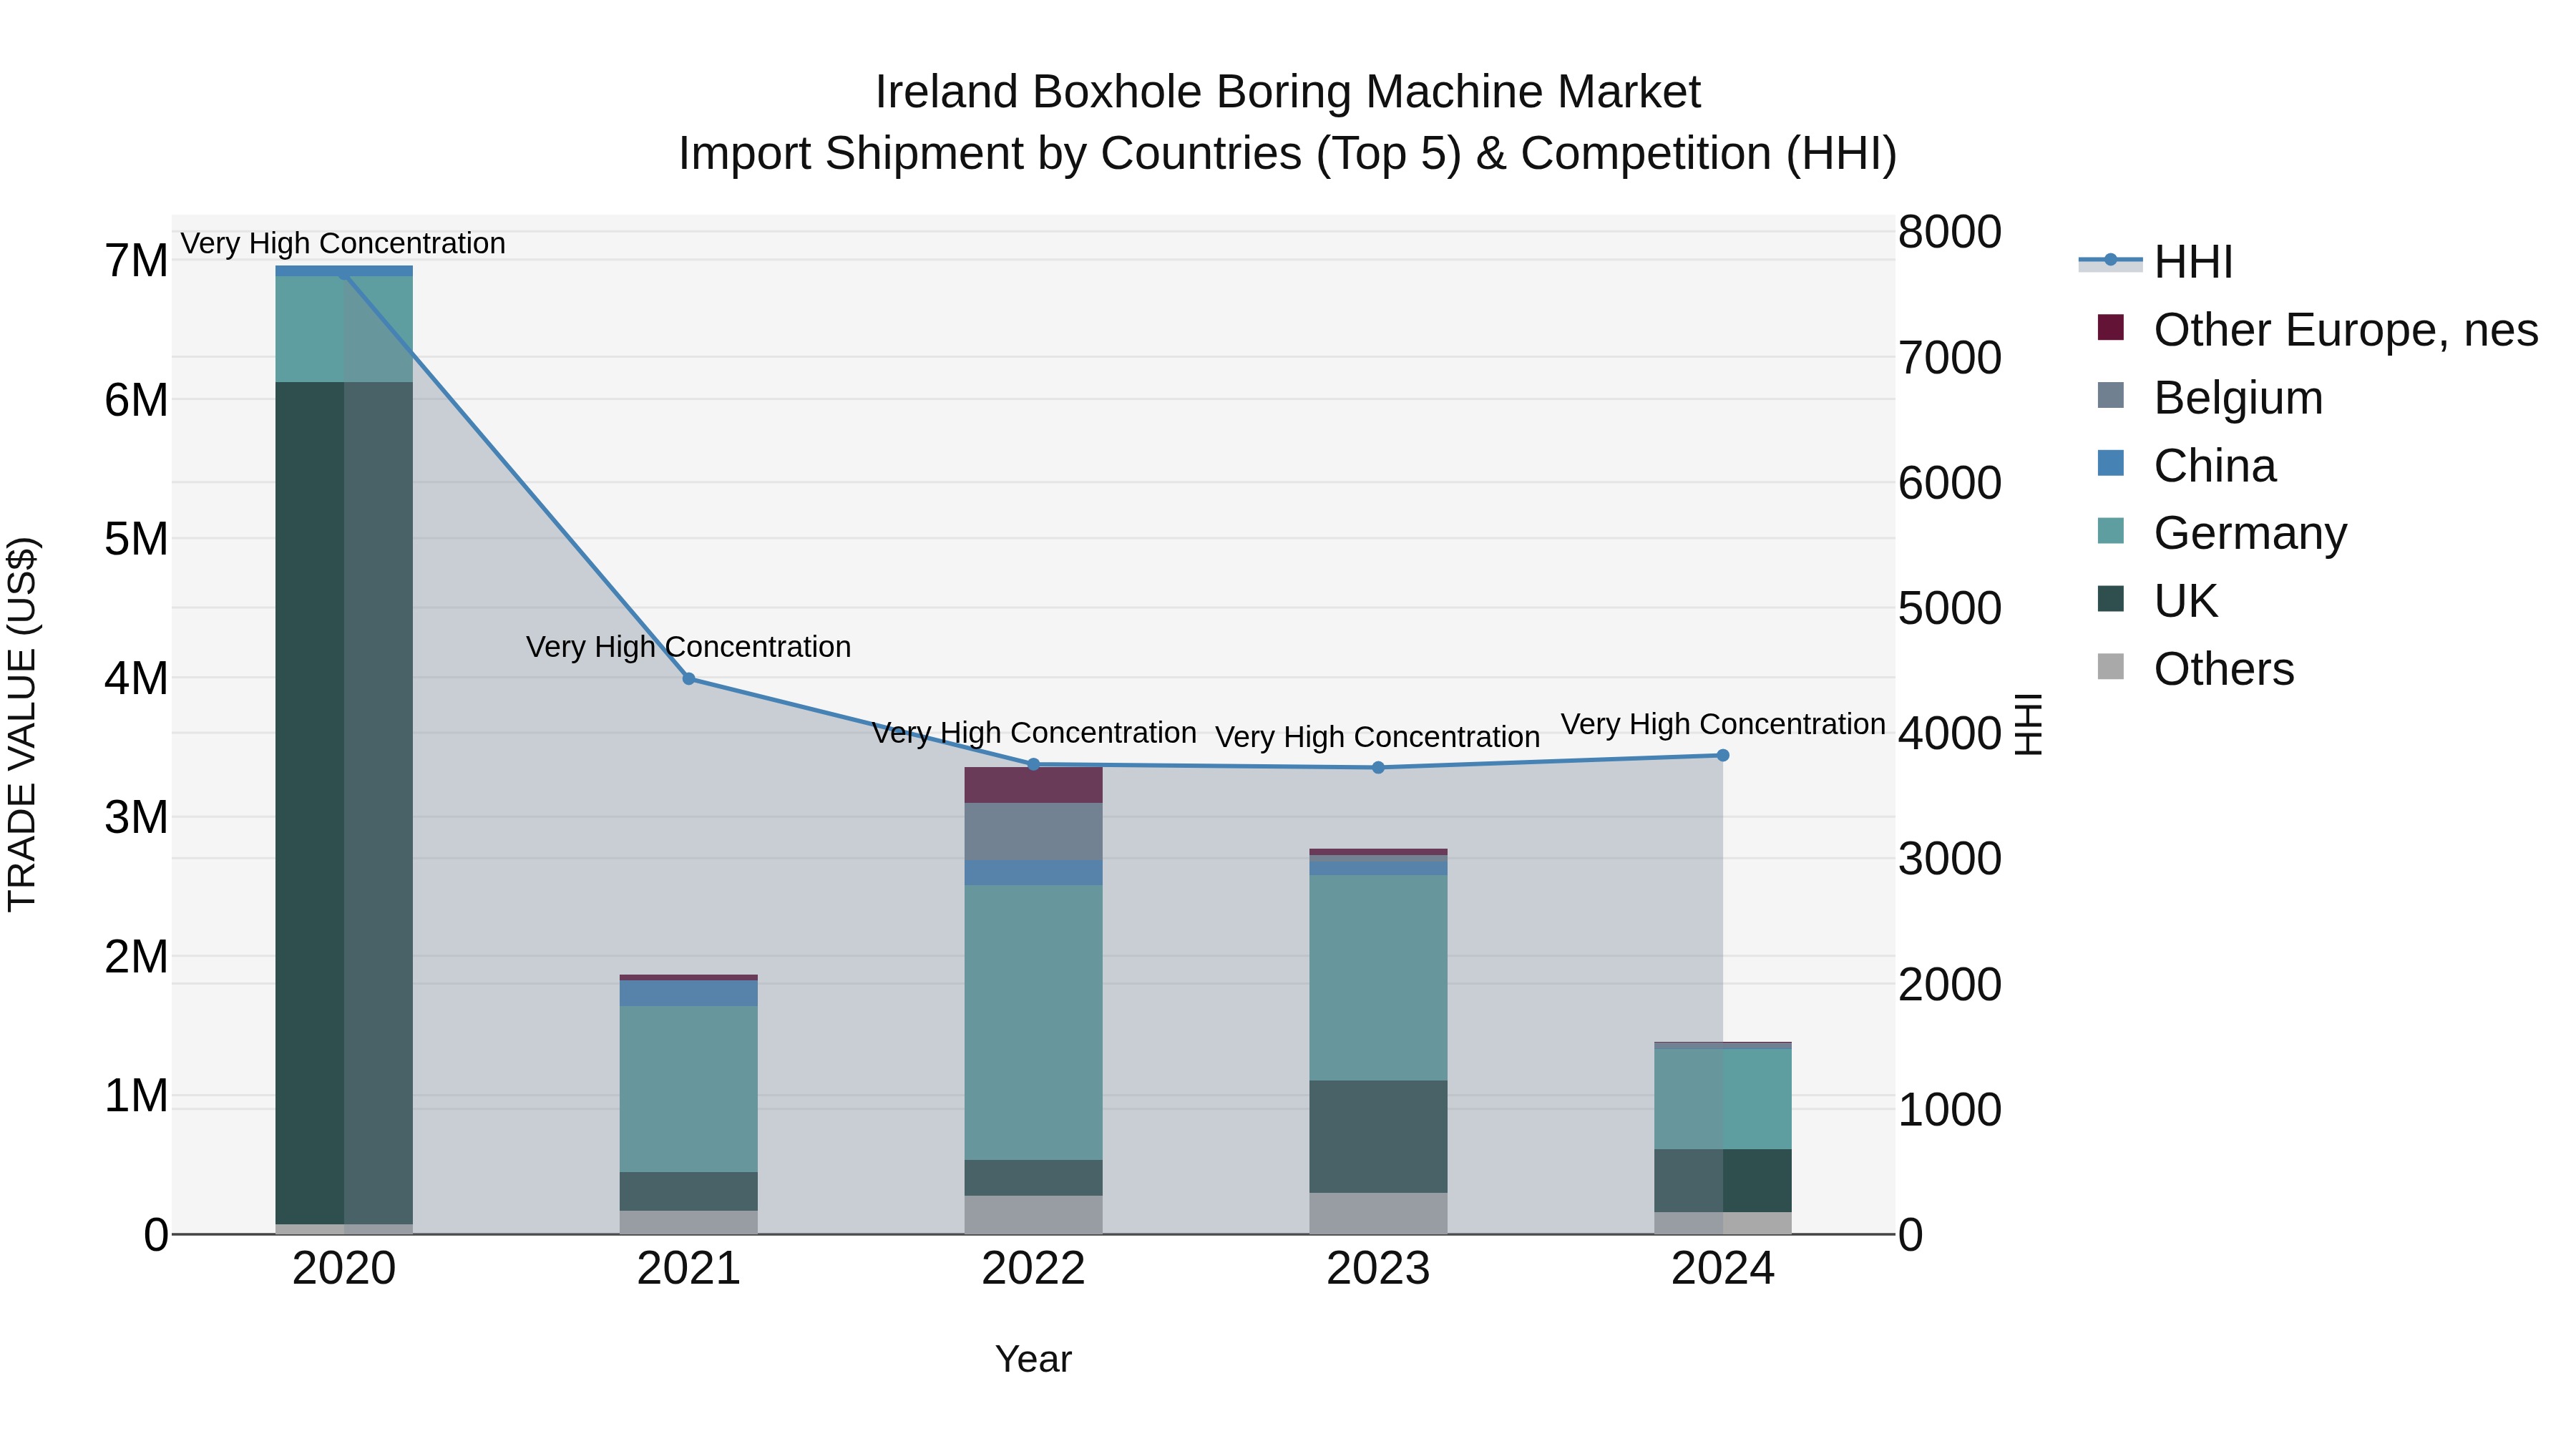This screenshot has height=1449, width=2576.
Task: Click the Other Europe, nes maroon swatch
Action: 2110,328
